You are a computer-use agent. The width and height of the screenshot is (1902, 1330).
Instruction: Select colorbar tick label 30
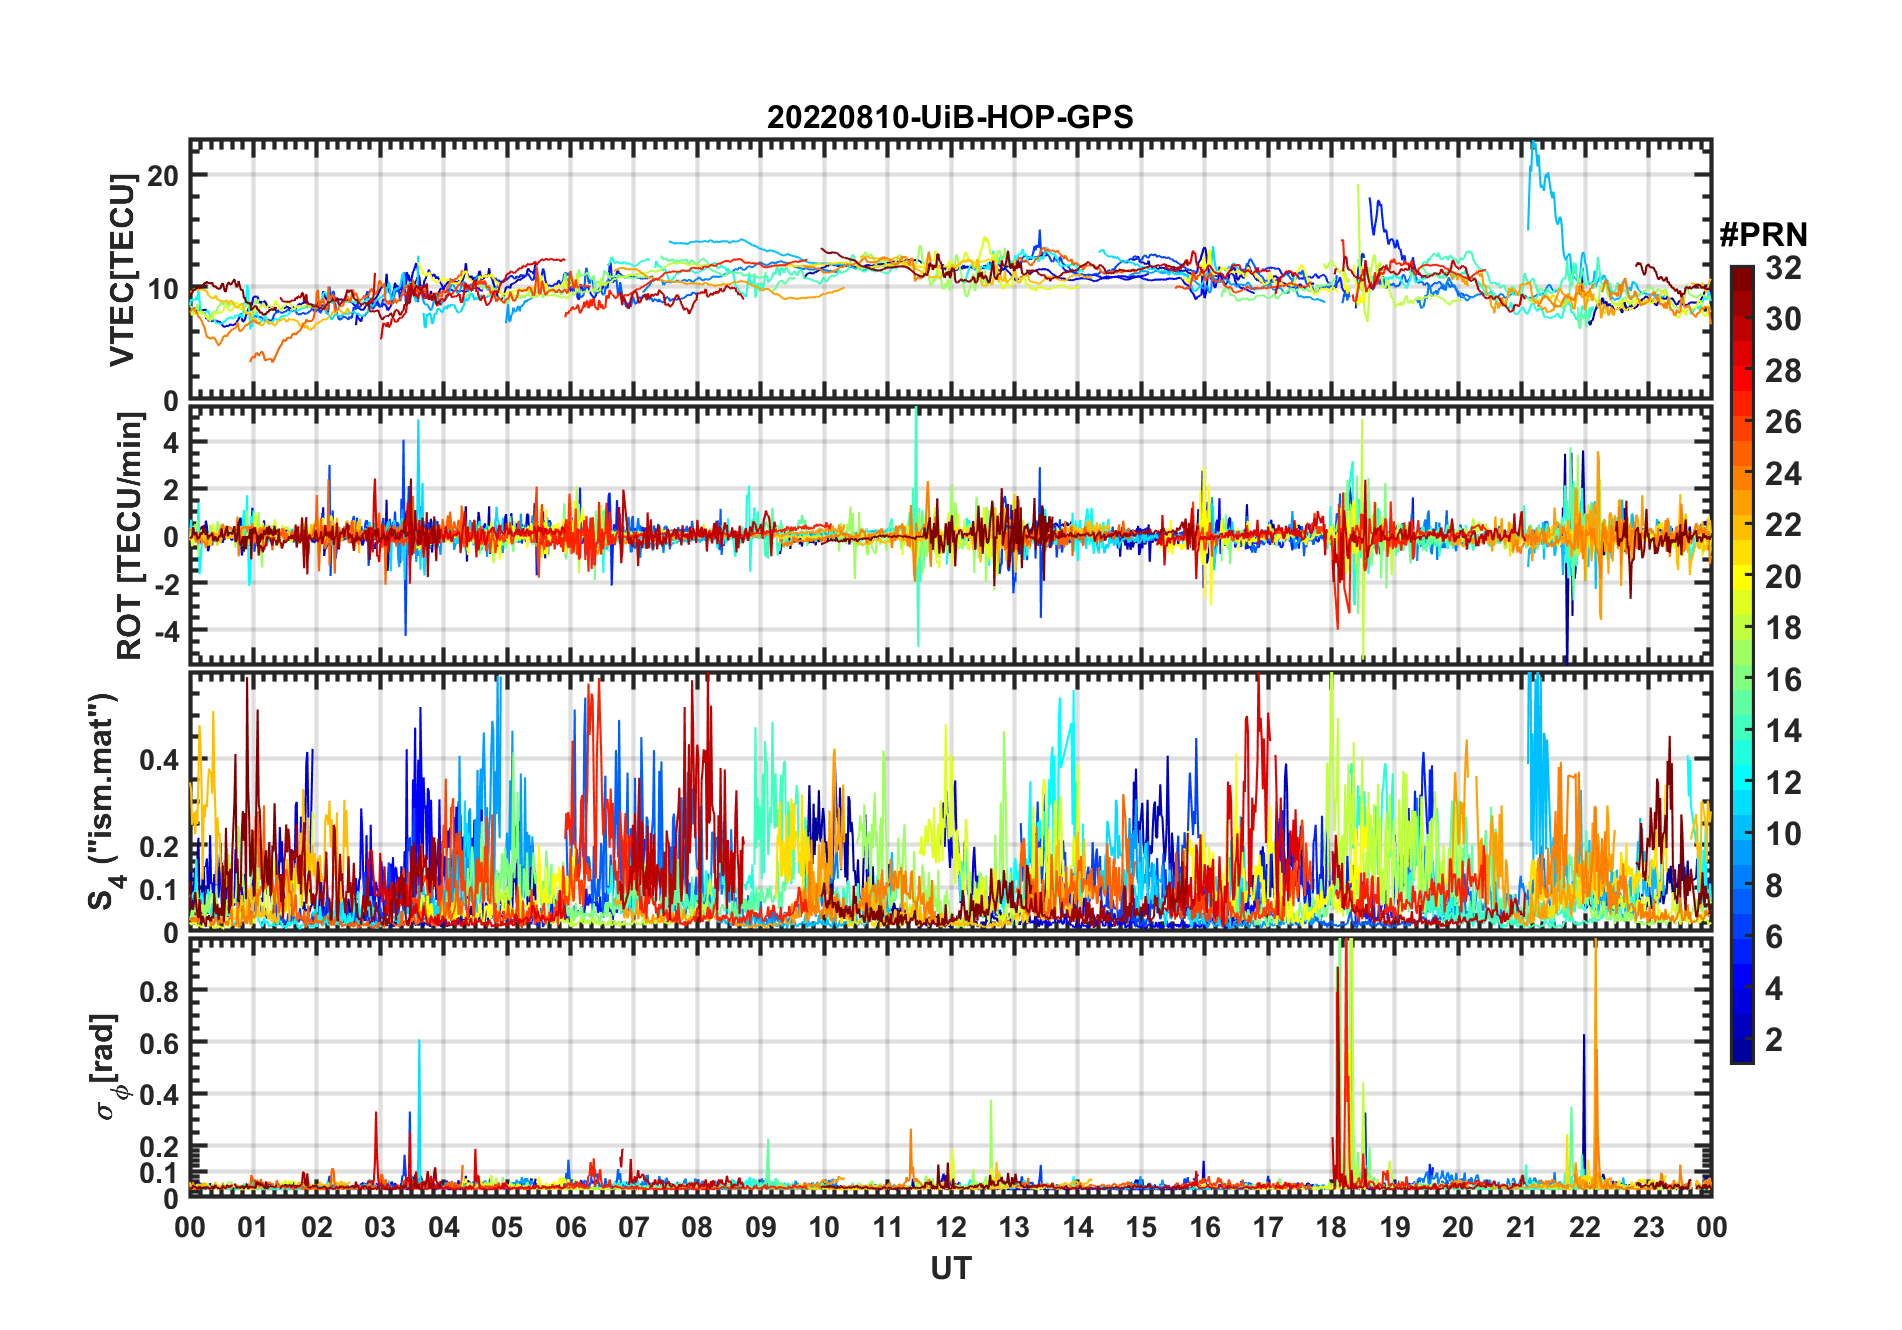point(1783,319)
